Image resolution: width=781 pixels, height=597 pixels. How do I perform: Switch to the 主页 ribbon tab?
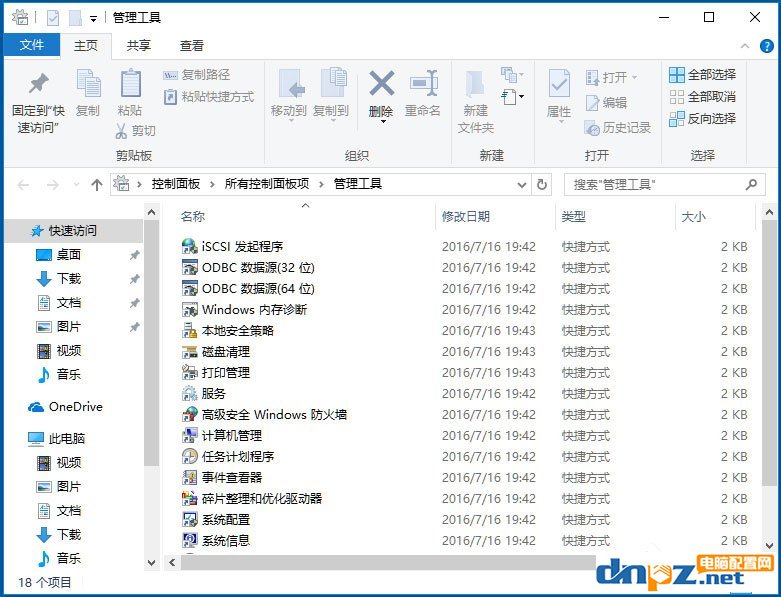(x=86, y=46)
